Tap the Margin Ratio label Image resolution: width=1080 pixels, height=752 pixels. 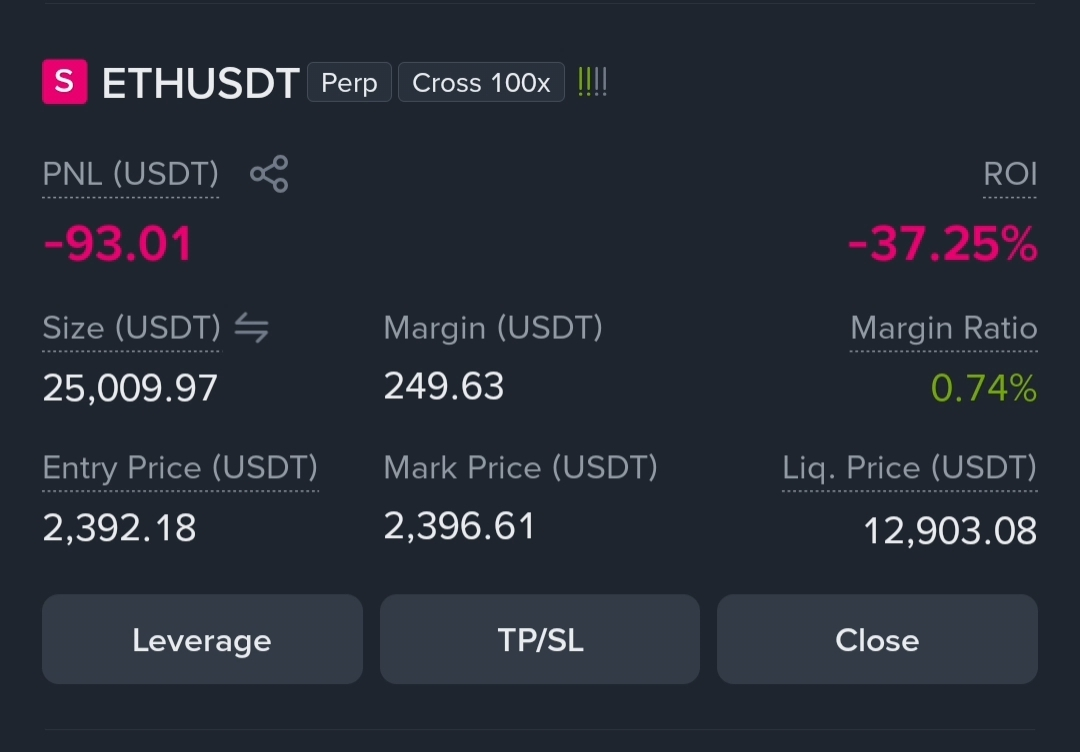944,328
